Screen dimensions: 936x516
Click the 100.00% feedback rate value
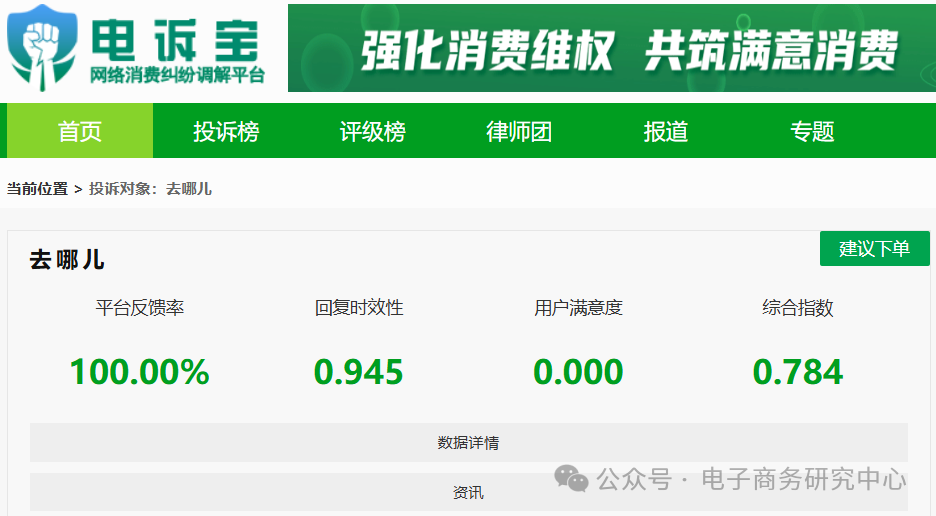[140, 371]
